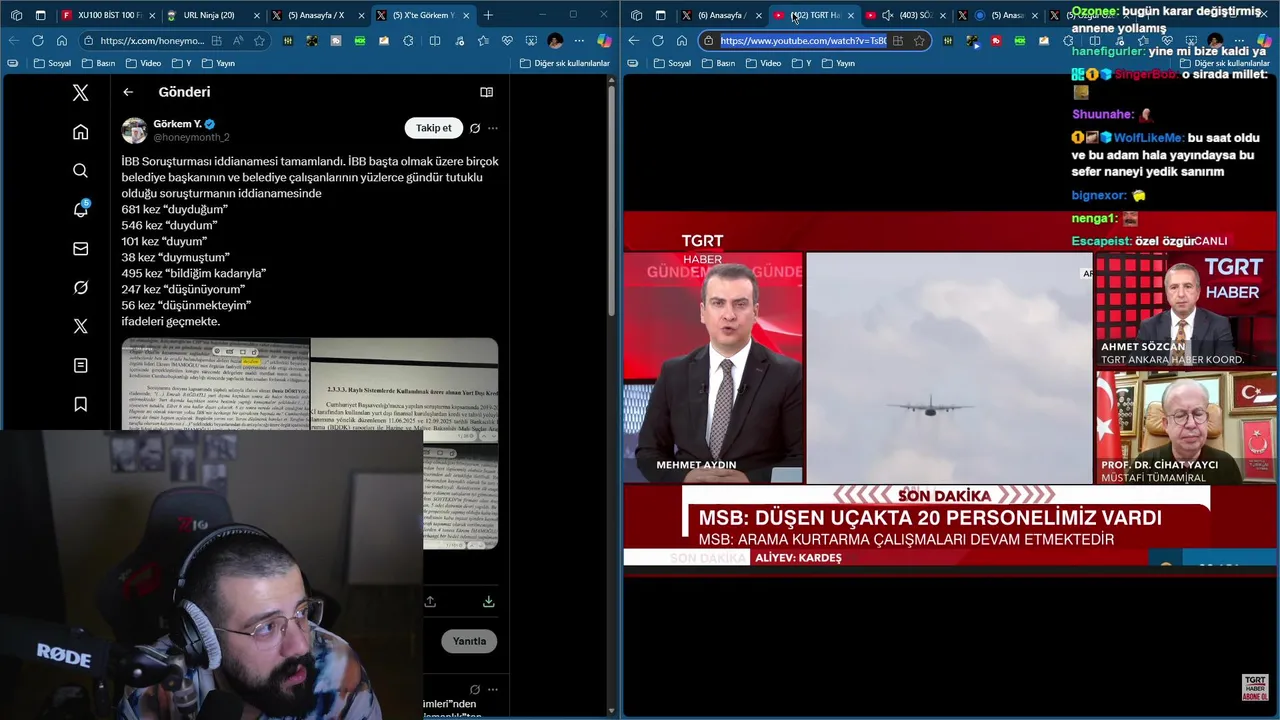1280x720 pixels.
Task: Click Yanıtla reply button
Action: click(x=469, y=641)
